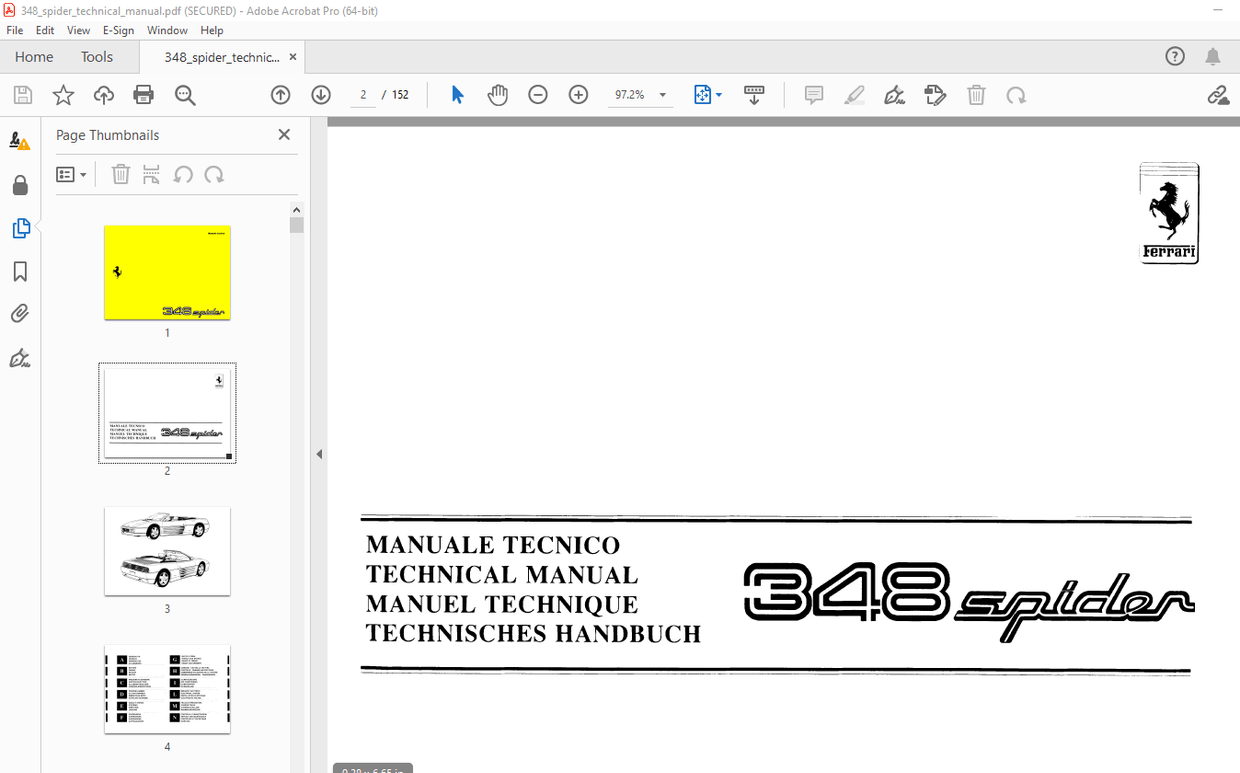
Task: Open the Fill & Sign tool
Action: [894, 94]
